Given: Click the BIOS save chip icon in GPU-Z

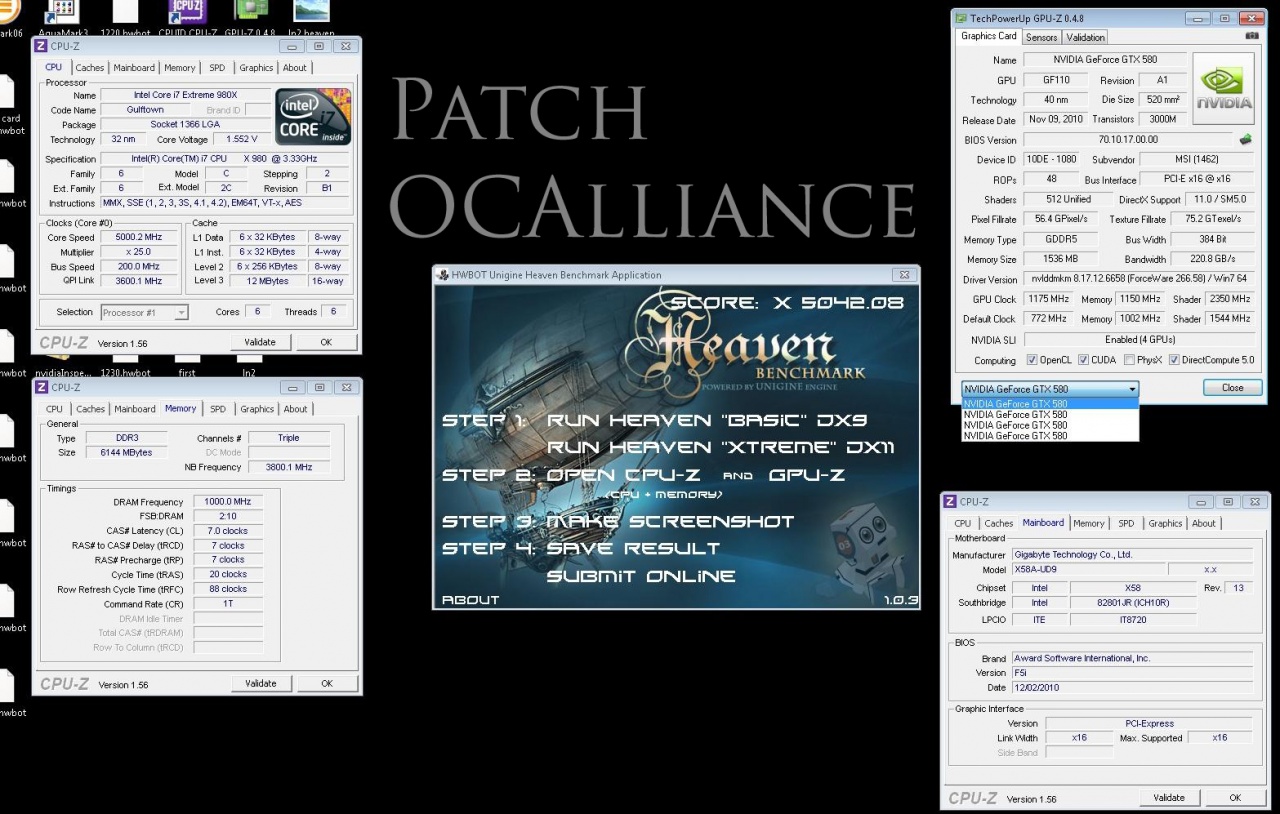Looking at the screenshot, I should tap(1245, 140).
